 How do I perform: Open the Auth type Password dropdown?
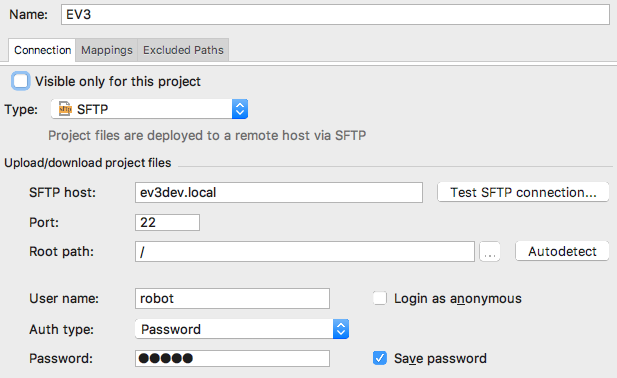point(242,329)
